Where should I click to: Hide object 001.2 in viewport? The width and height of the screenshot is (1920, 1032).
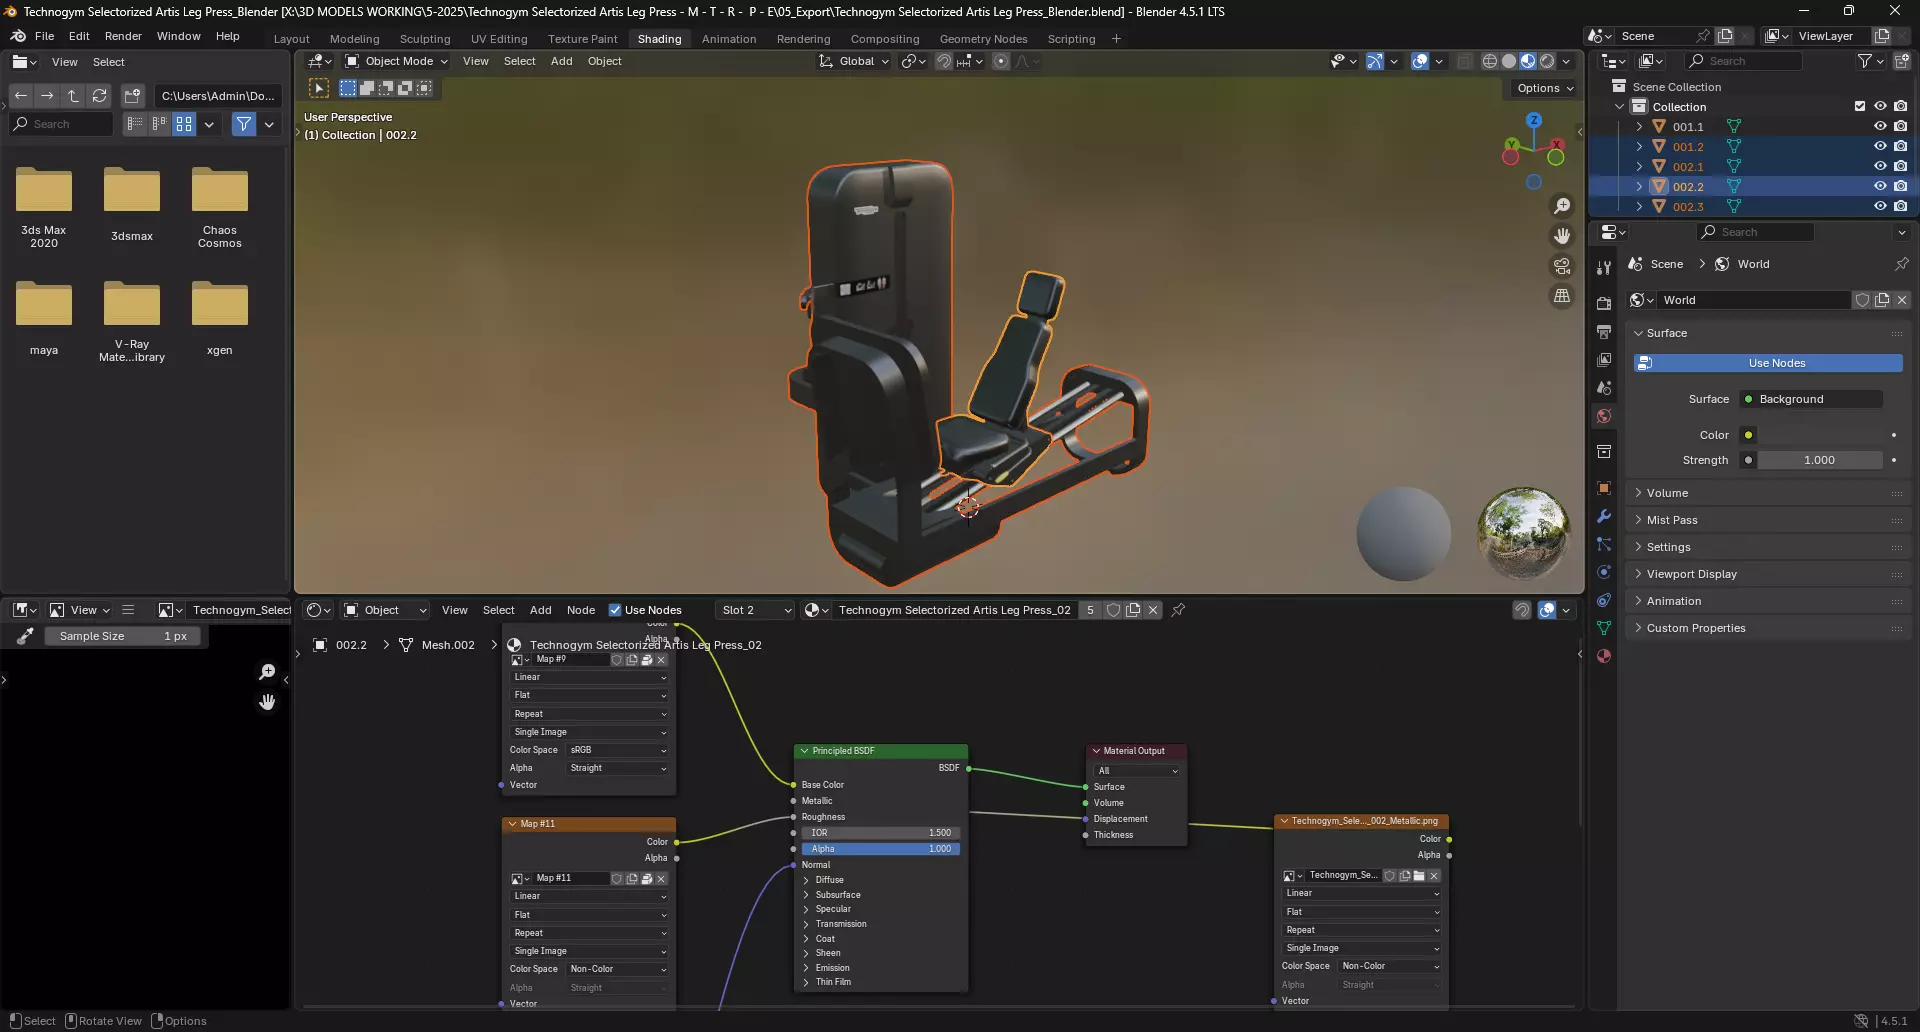point(1880,147)
